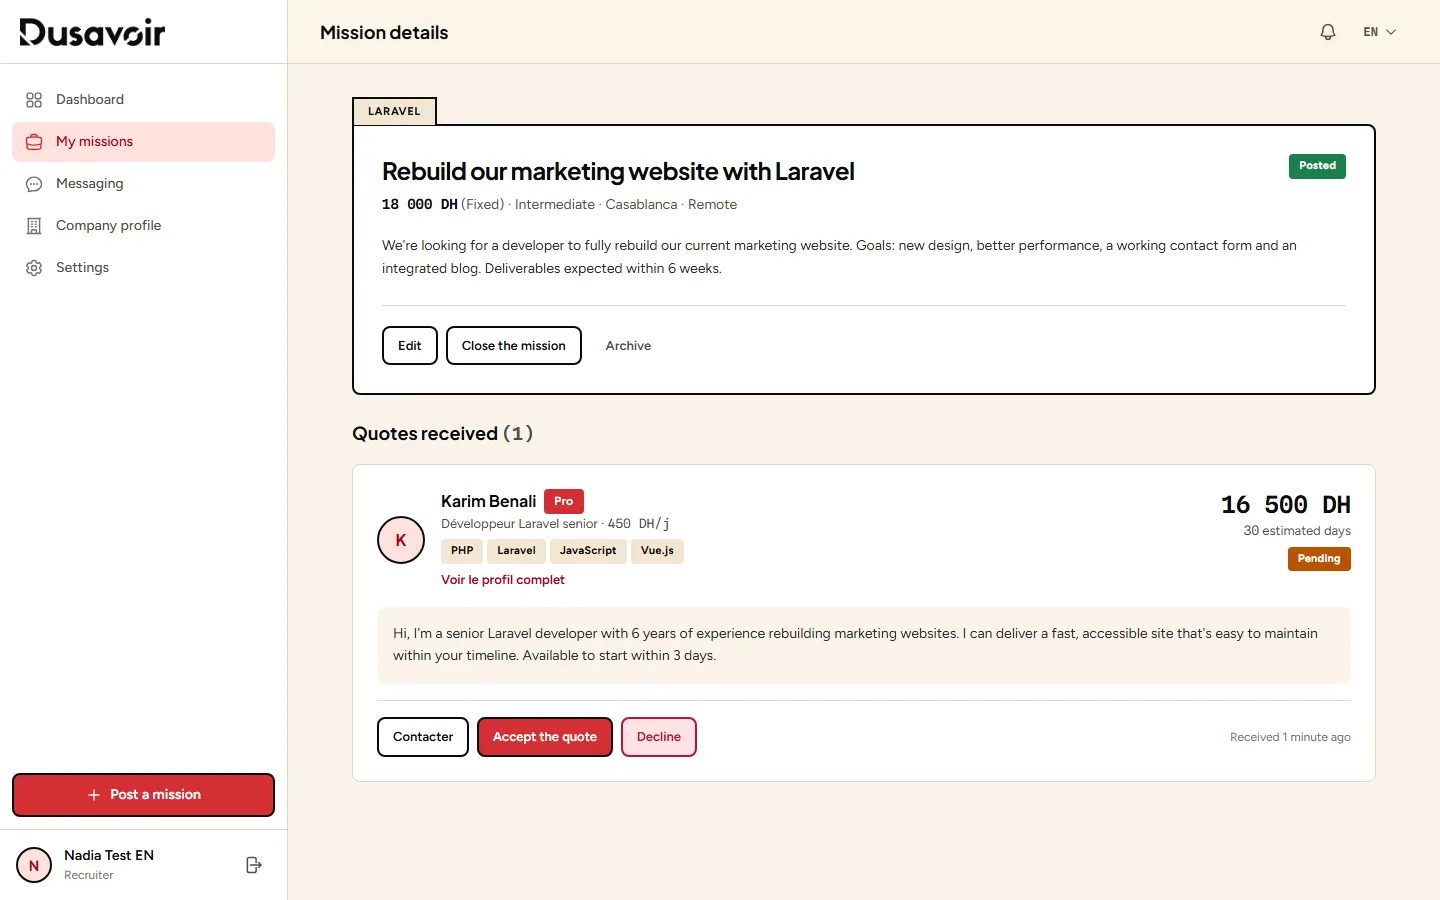Click the Post a mission button
The width and height of the screenshot is (1440, 900).
(x=143, y=795)
